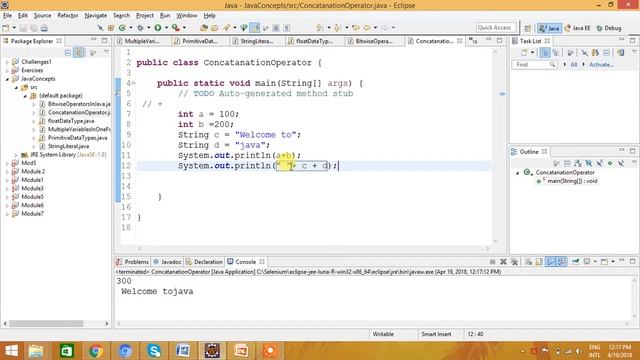This screenshot has height=360, width=640.
Task: Toggle Scheduled view in Task List toolbar
Action: click(556, 53)
